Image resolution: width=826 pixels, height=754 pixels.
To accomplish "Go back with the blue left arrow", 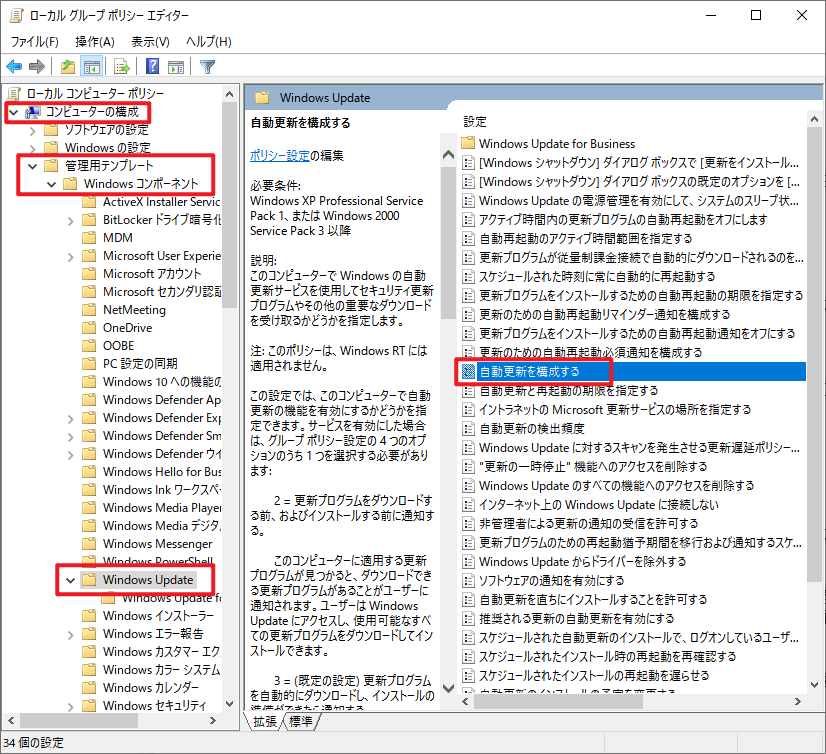I will [14, 66].
